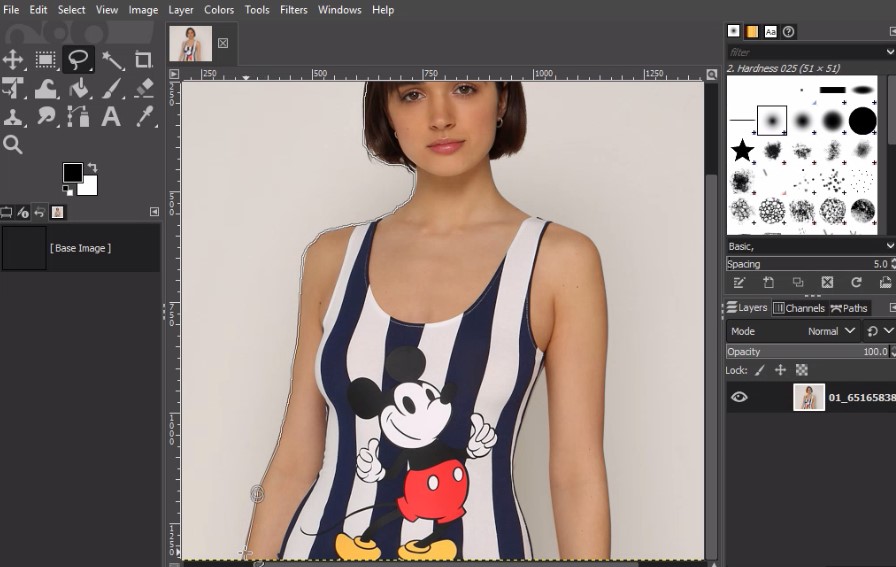Toggle lock alpha channel checkerboard icon
The height and width of the screenshot is (567, 896).
tap(801, 370)
